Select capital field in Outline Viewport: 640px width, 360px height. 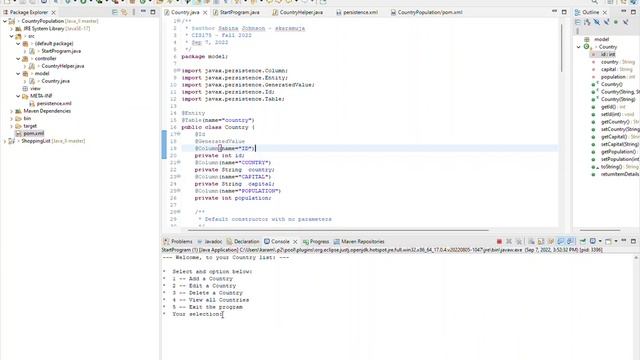click(609, 69)
